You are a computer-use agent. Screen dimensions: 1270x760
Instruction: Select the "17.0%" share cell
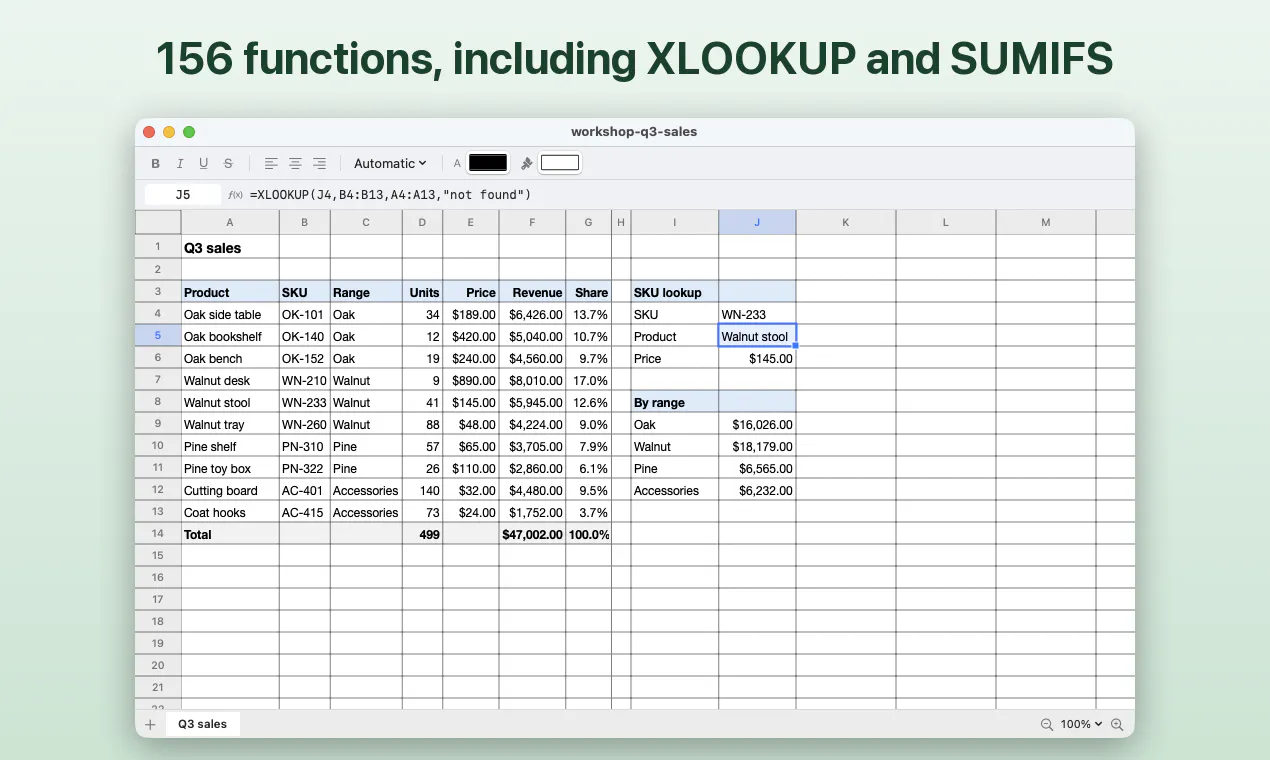coord(589,380)
